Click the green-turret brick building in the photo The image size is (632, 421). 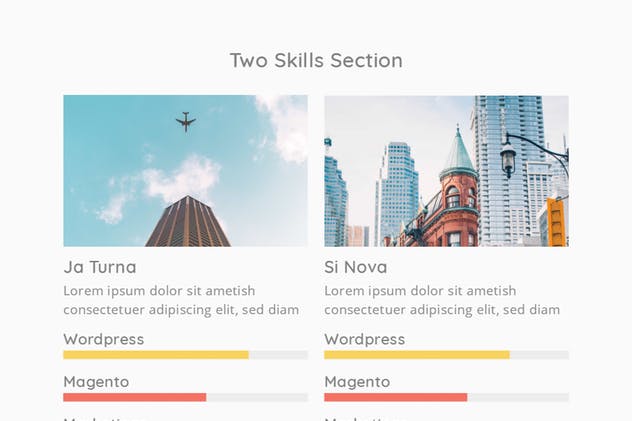point(456,195)
